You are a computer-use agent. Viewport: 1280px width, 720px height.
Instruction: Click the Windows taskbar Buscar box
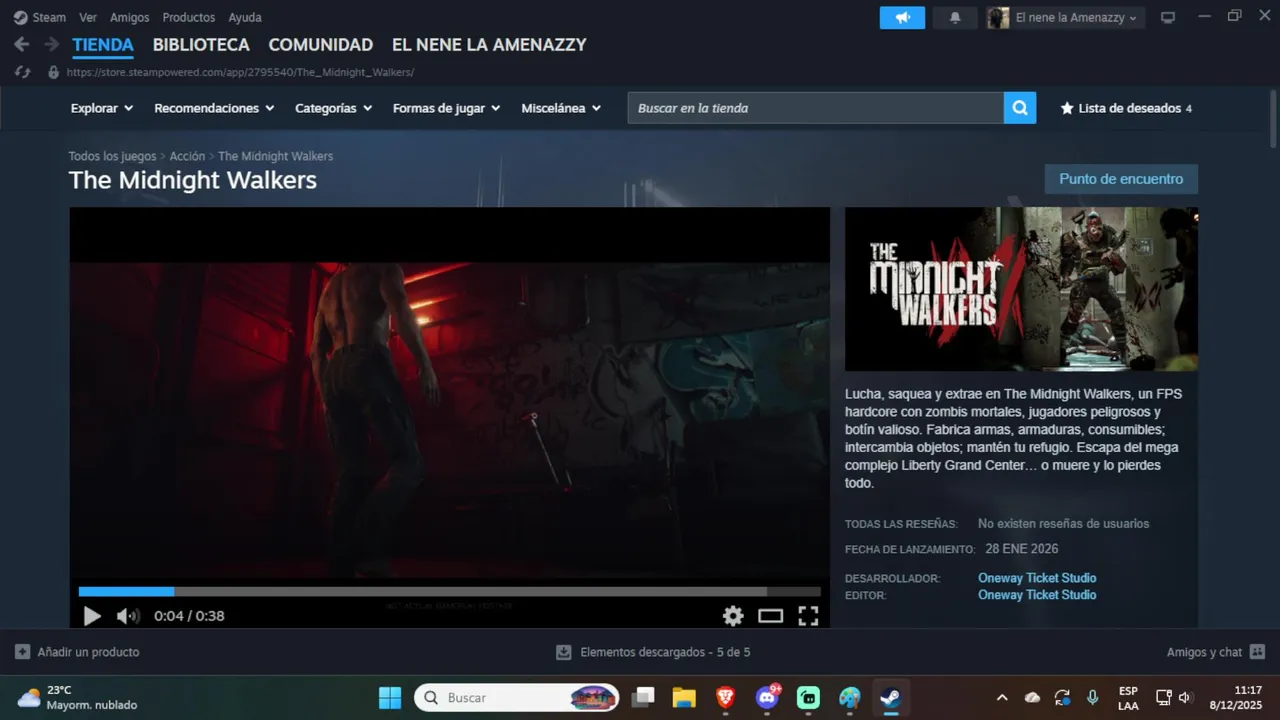pos(517,697)
